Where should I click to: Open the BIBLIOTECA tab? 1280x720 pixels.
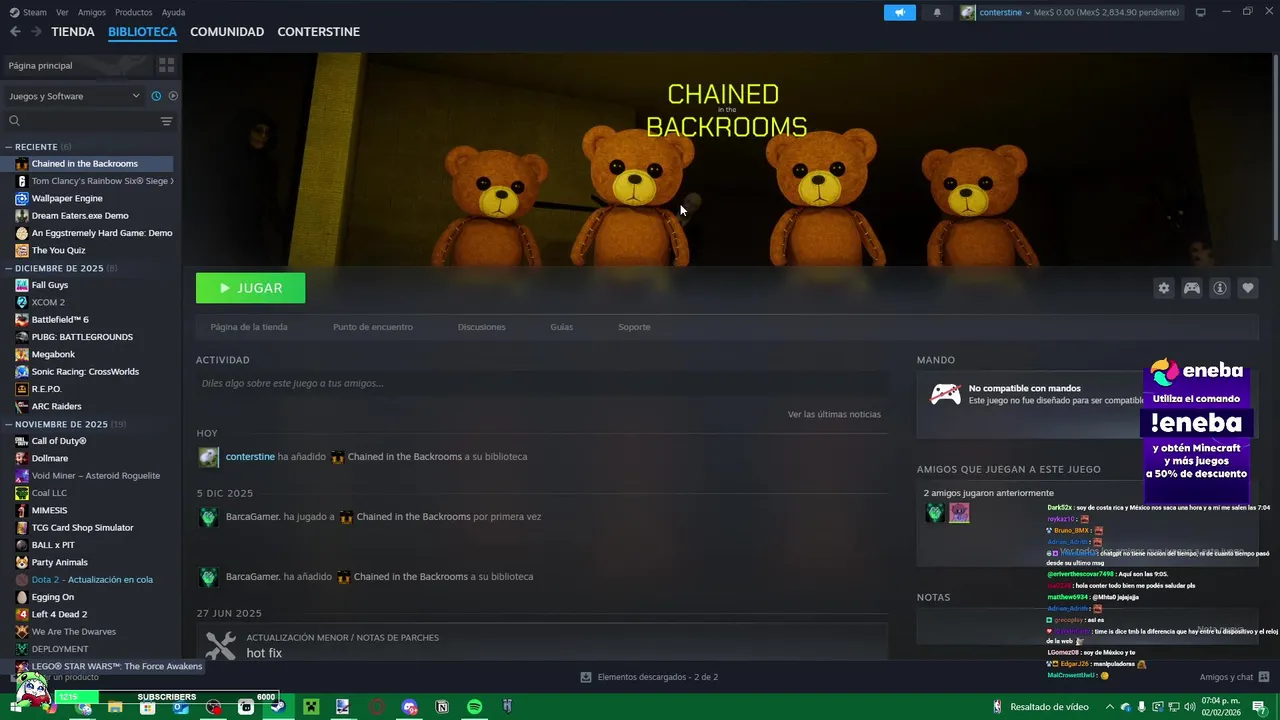pyautogui.click(x=142, y=32)
